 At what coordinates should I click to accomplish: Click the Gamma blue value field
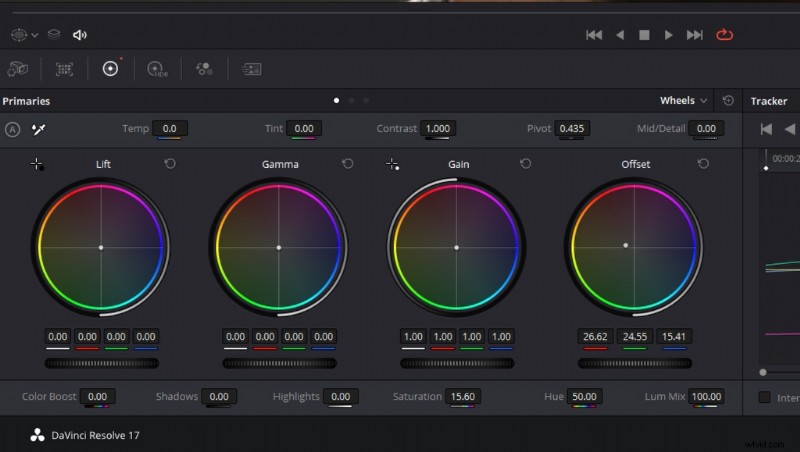click(323, 337)
